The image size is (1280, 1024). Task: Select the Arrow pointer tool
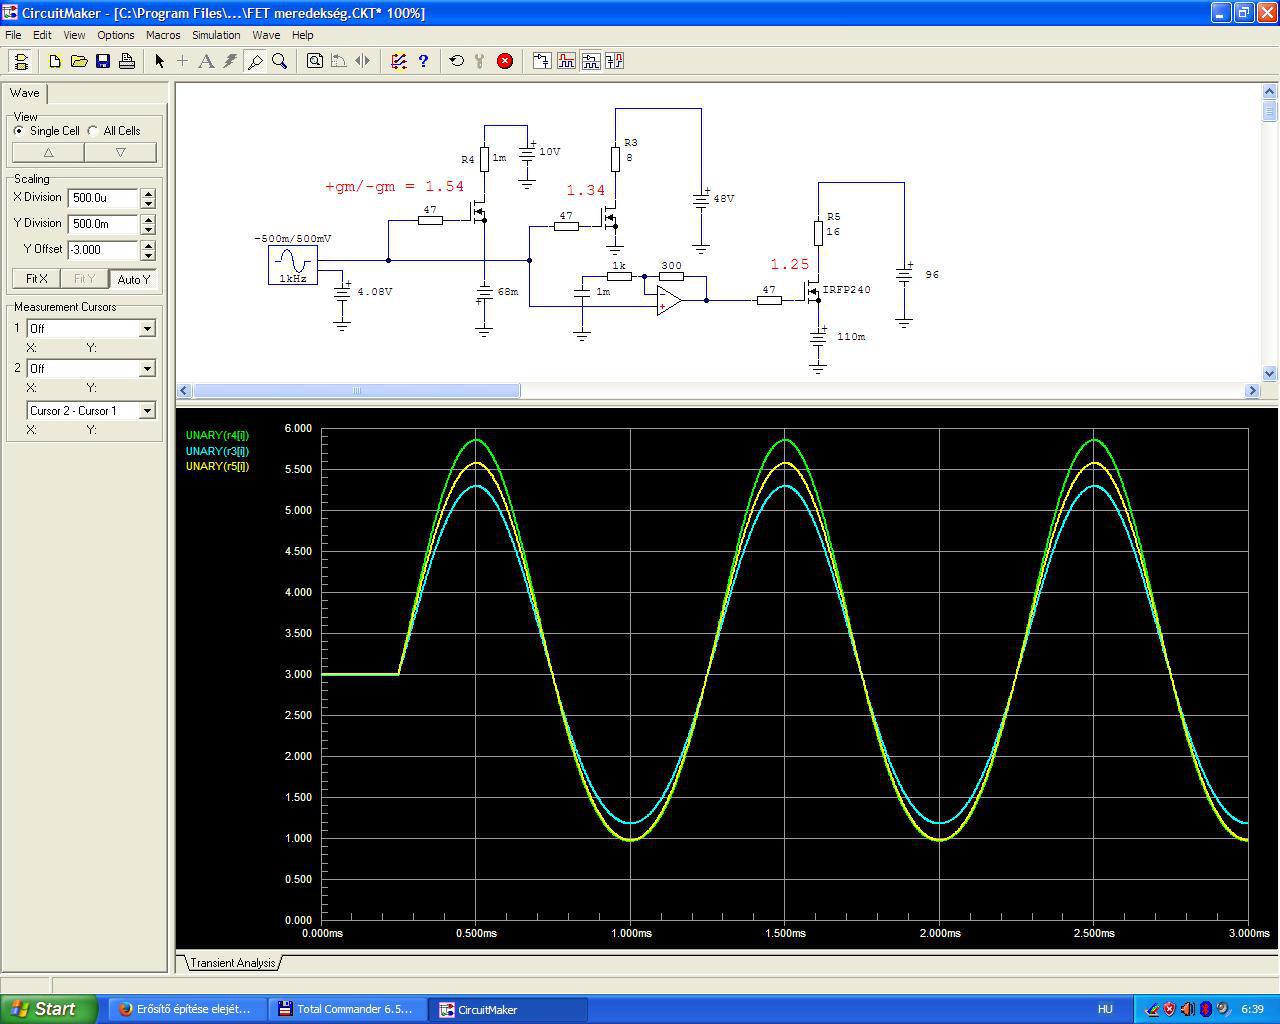coord(159,61)
